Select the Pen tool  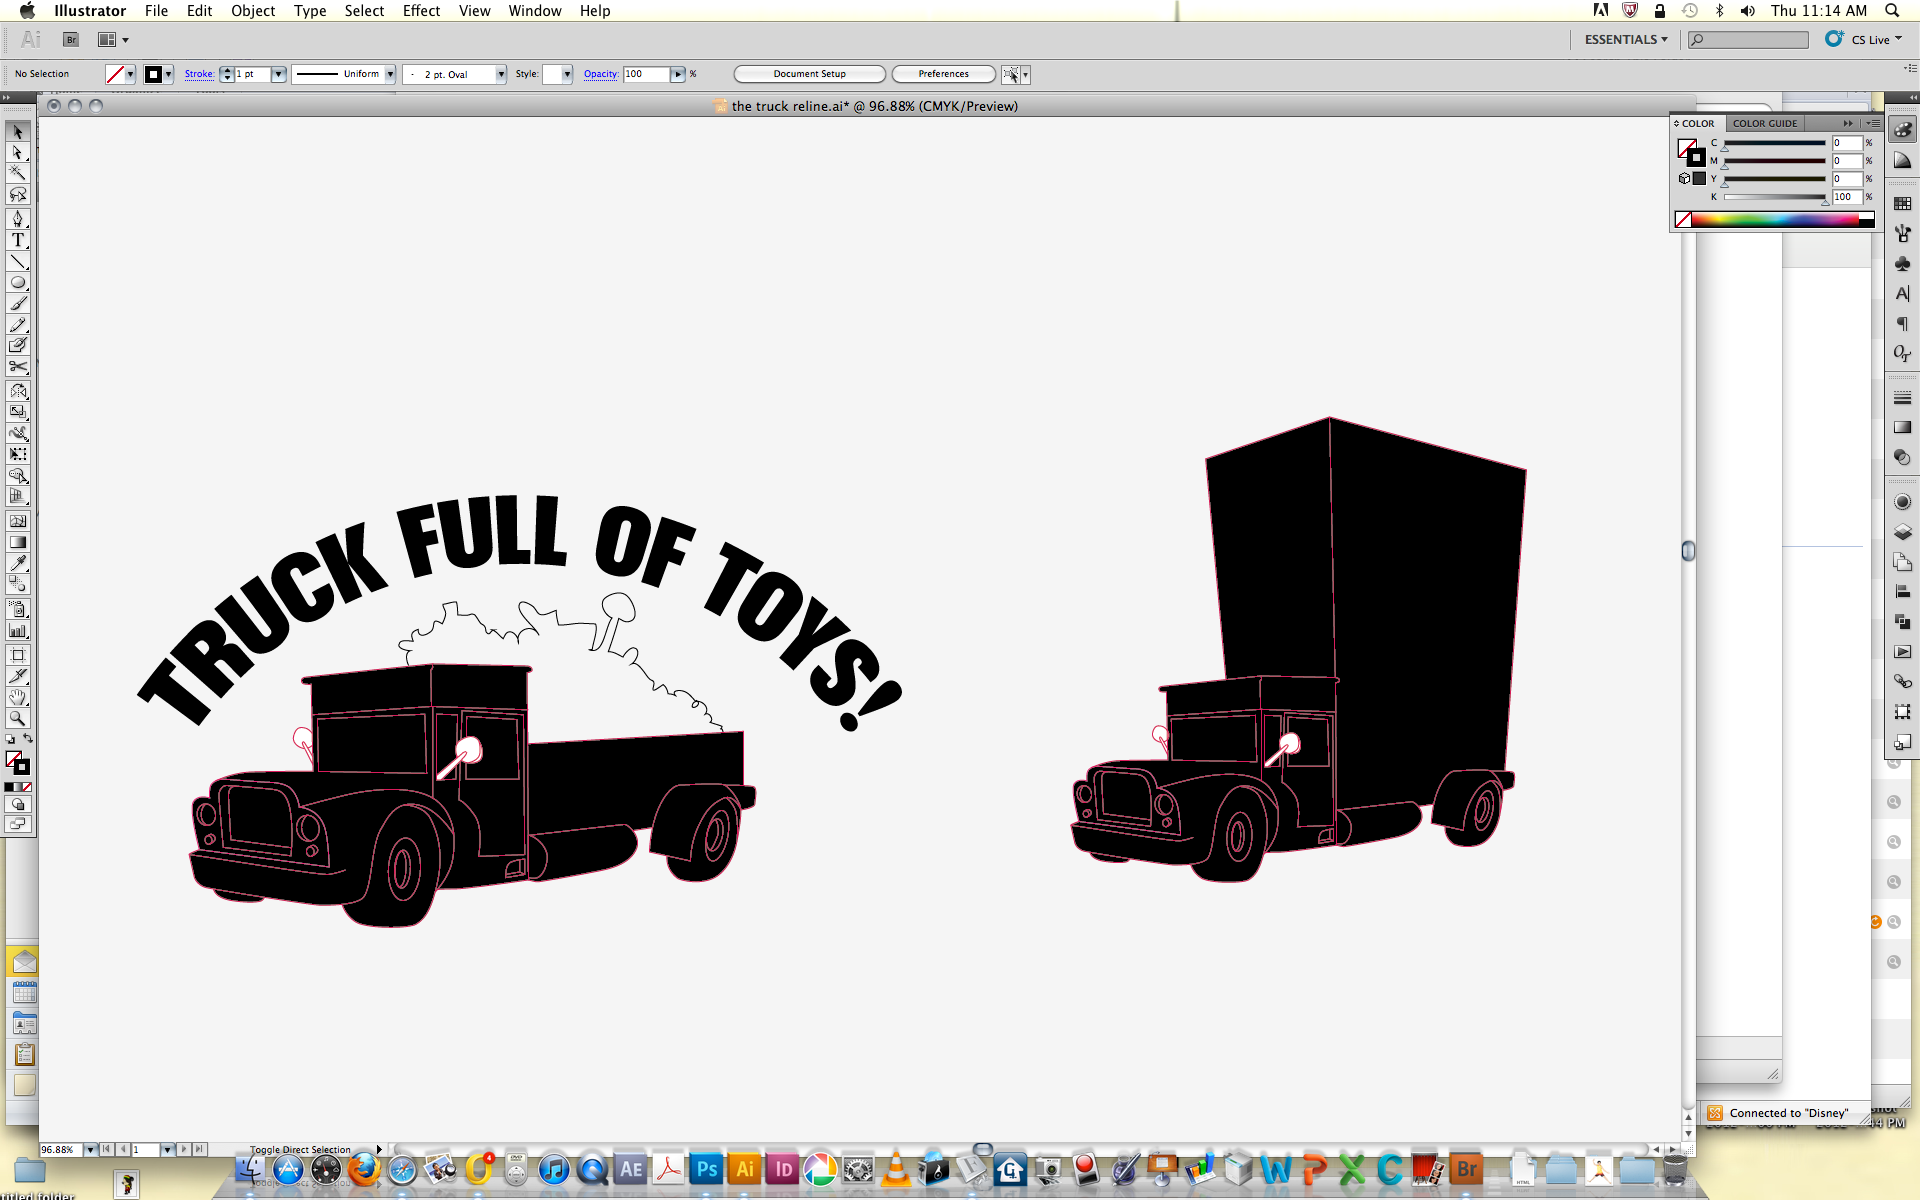(x=18, y=219)
